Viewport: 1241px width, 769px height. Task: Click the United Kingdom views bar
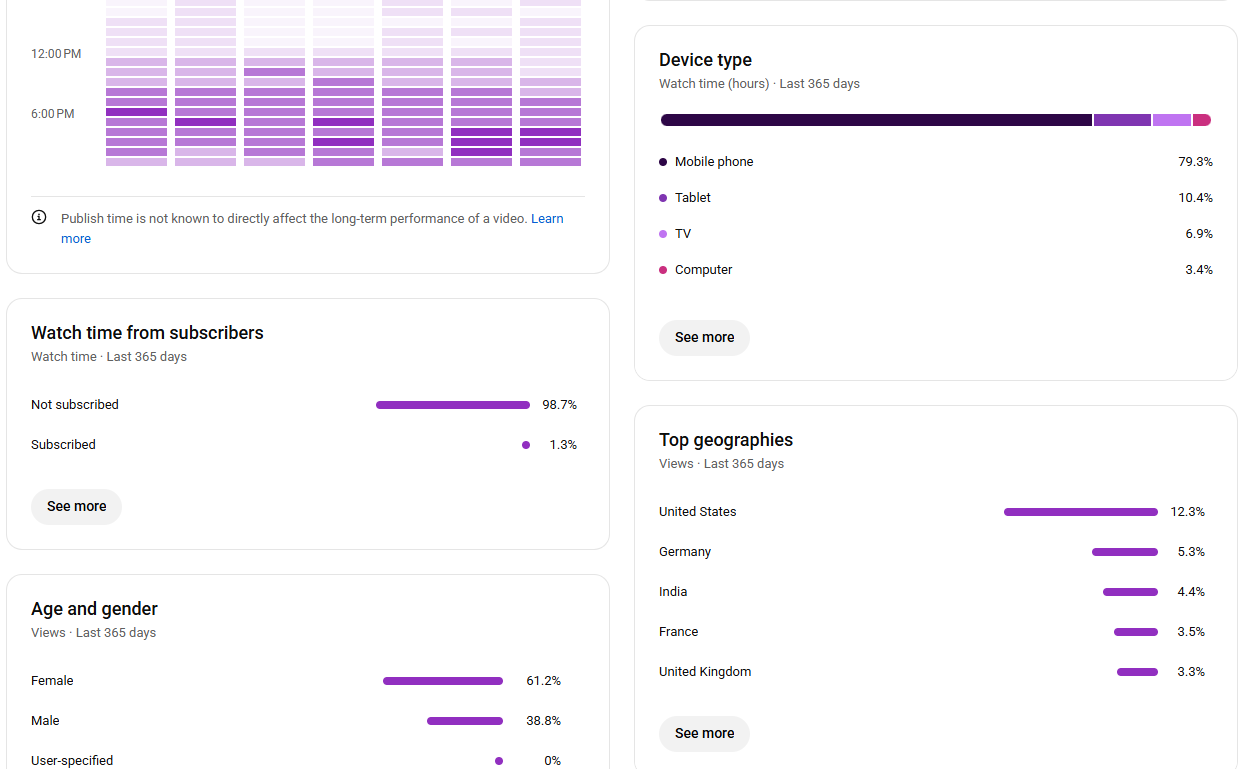pos(1137,672)
